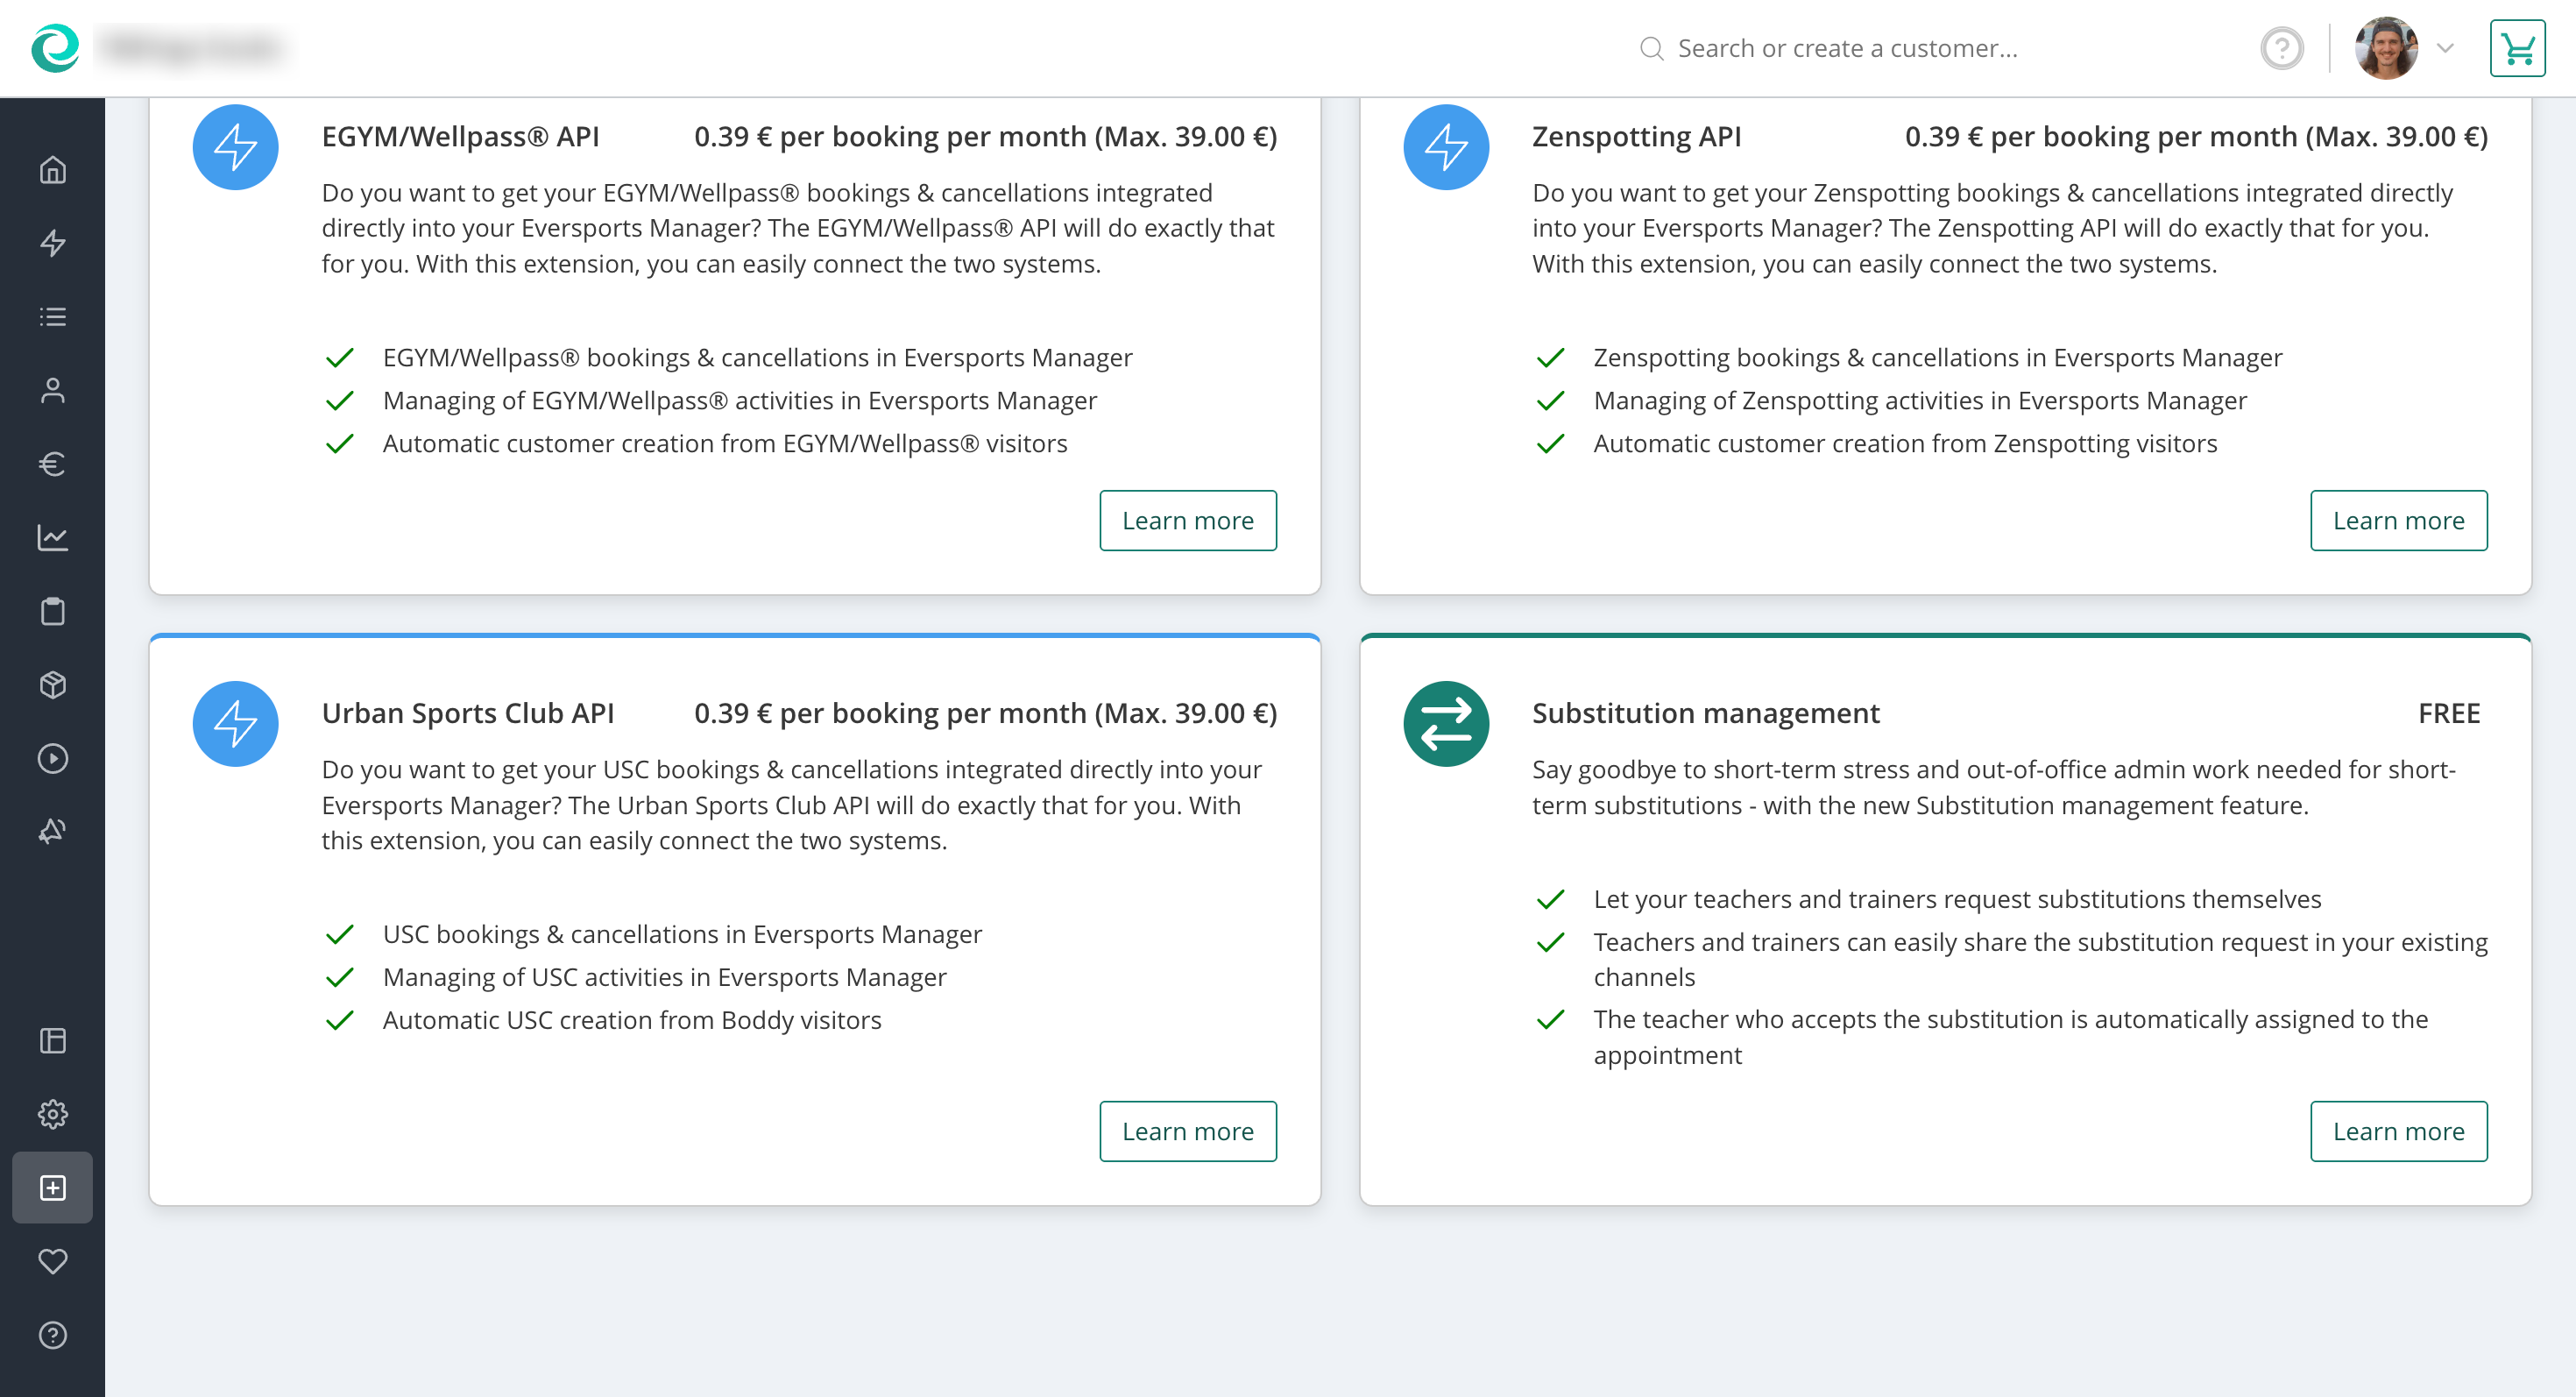2576x1397 pixels.
Task: Click Learn more for EGYM/Wellpass API
Action: [1188, 520]
